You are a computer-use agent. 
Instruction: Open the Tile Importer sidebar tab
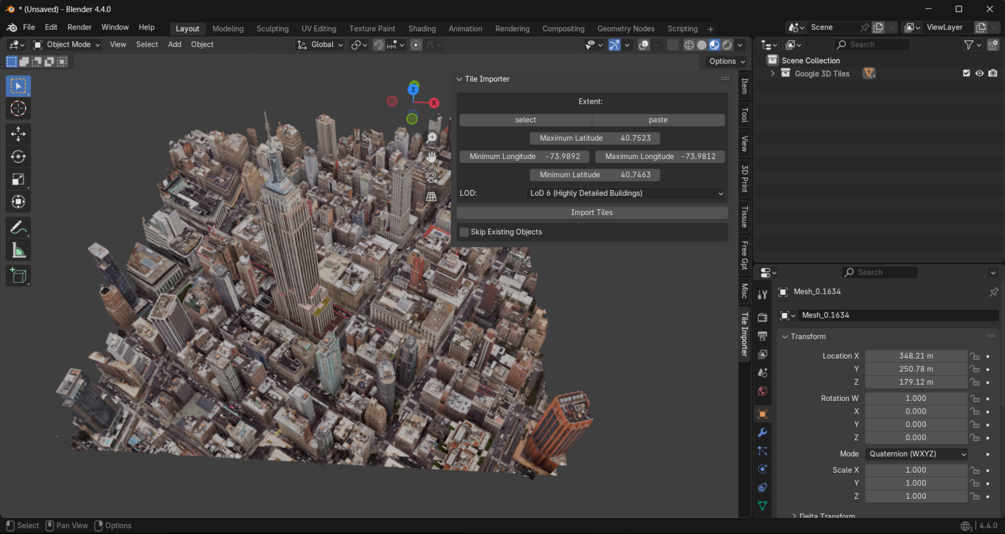[744, 333]
